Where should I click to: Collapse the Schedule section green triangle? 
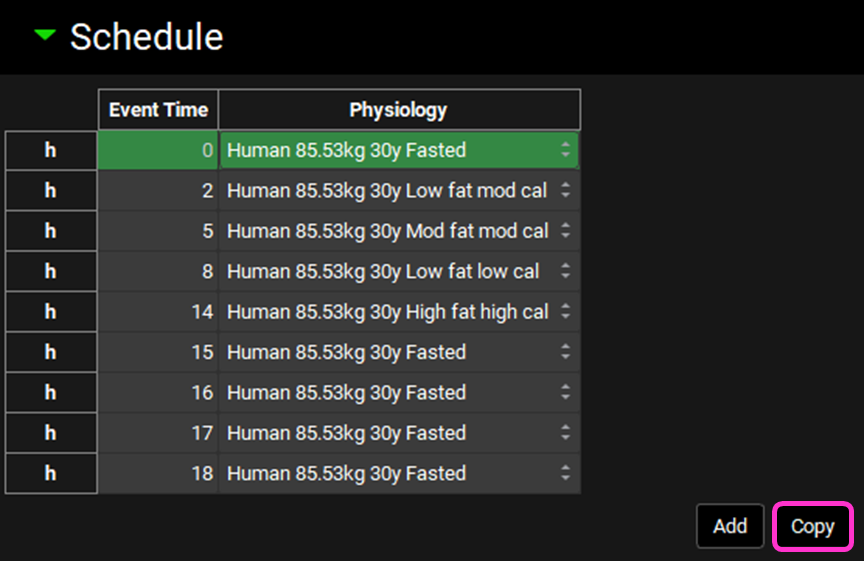pos(44,36)
